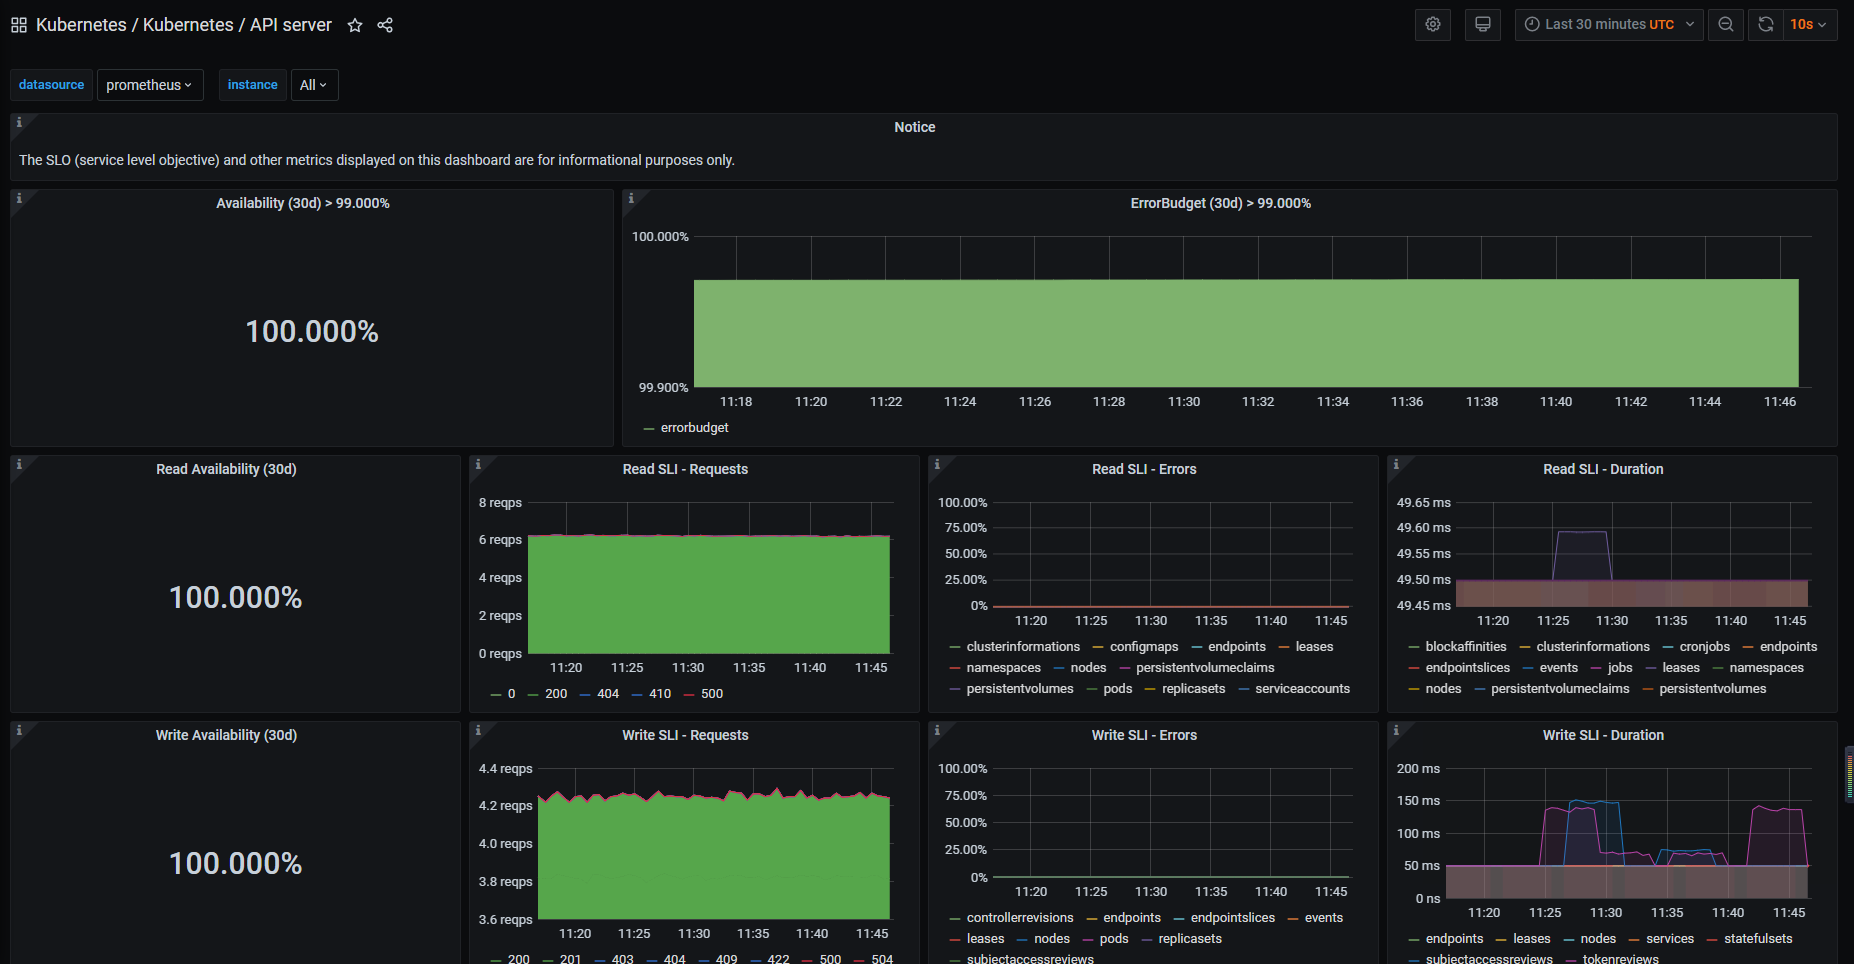This screenshot has height=964, width=1854.
Task: Toggle replicasets series in Write Errors legend
Action: click(1190, 939)
